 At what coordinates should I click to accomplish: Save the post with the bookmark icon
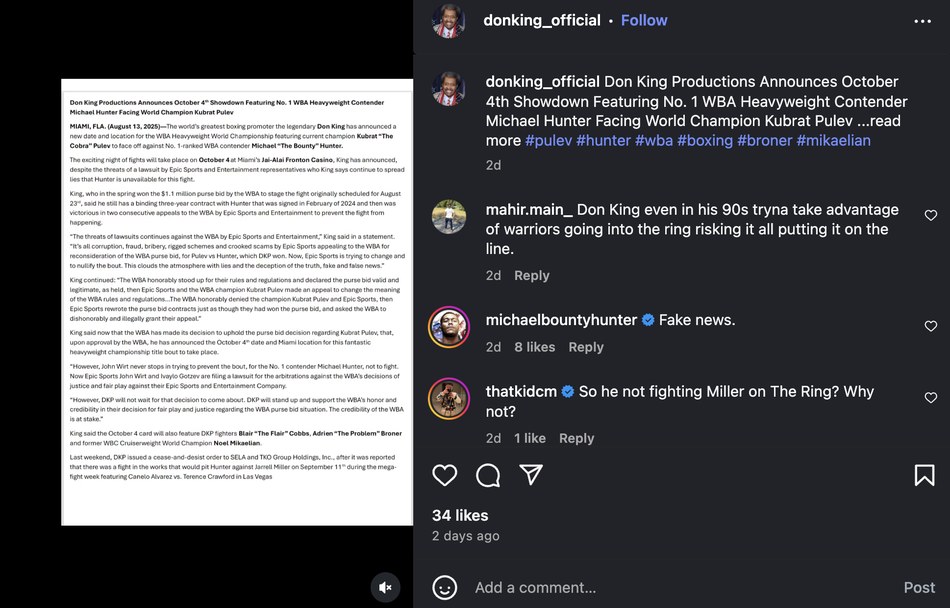(924, 475)
